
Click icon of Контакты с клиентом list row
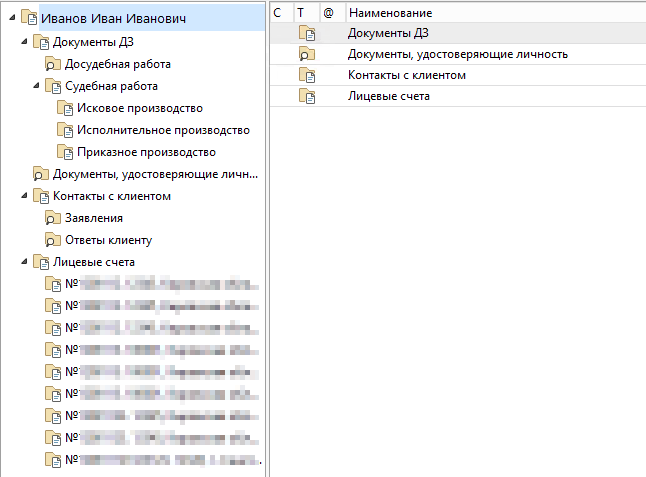309,76
